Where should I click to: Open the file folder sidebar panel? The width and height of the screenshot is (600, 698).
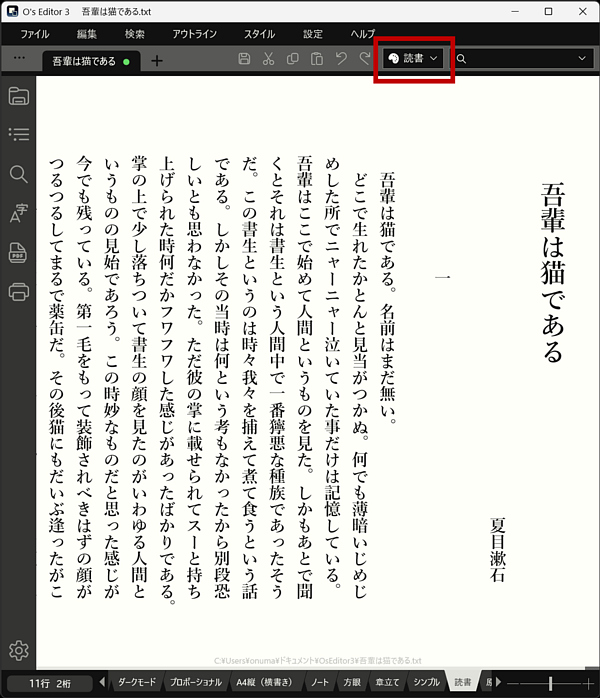(x=19, y=95)
